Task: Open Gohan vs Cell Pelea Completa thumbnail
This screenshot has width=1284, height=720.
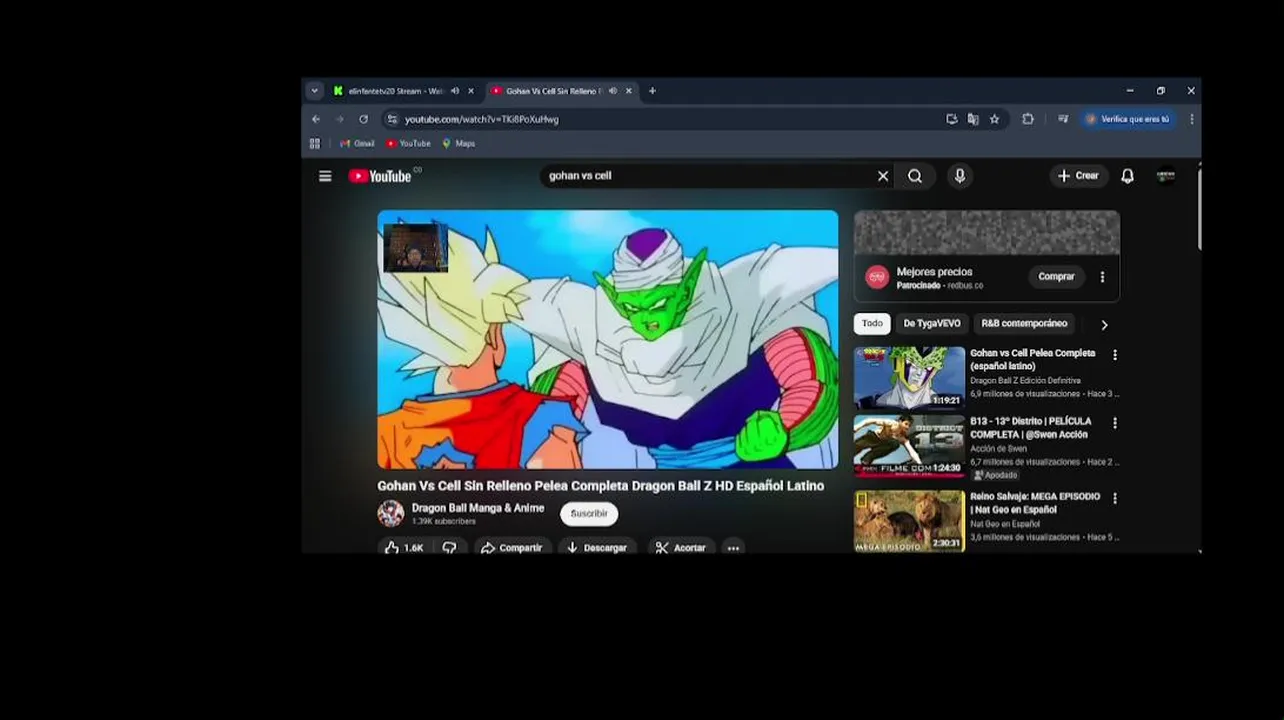Action: click(909, 377)
